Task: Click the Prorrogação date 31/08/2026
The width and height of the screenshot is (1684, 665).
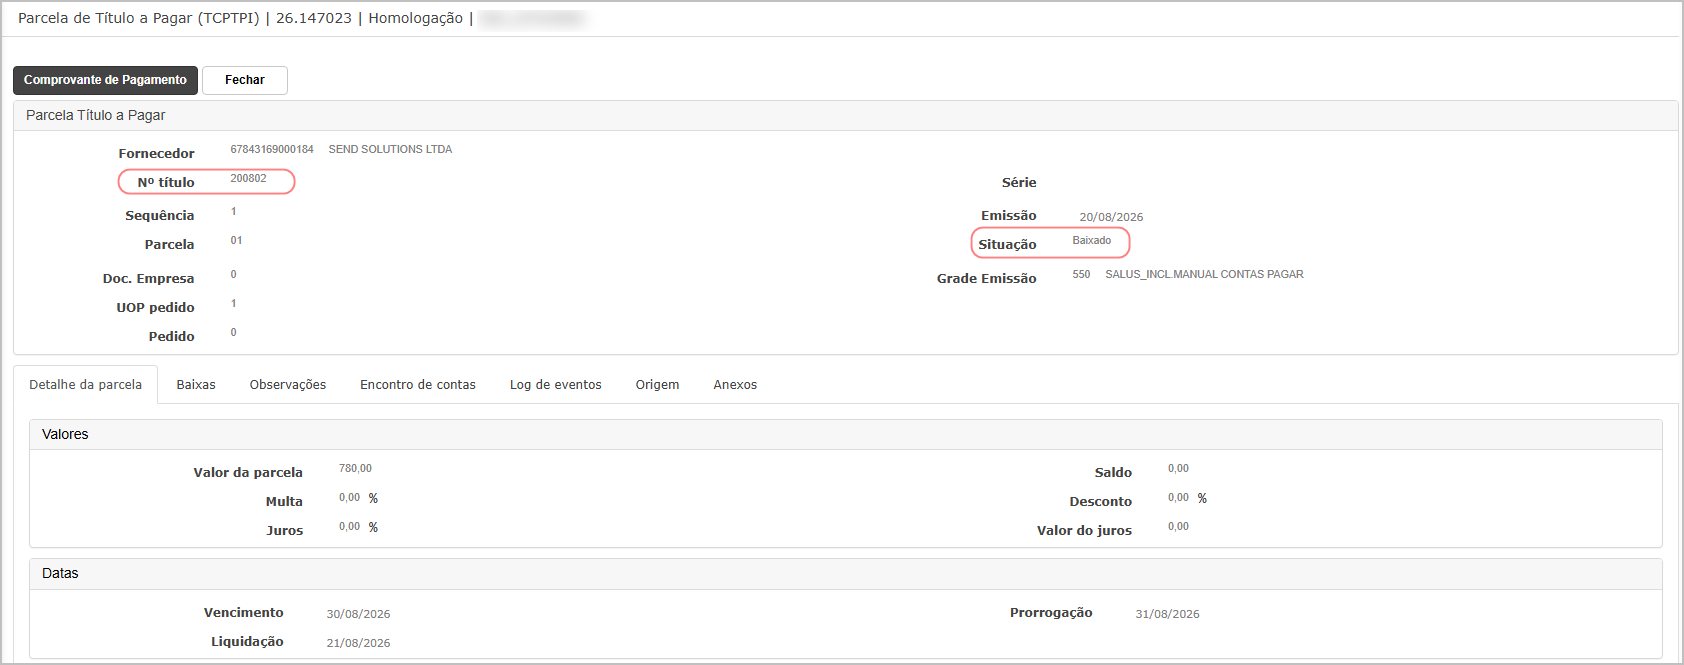Action: pyautogui.click(x=1167, y=614)
